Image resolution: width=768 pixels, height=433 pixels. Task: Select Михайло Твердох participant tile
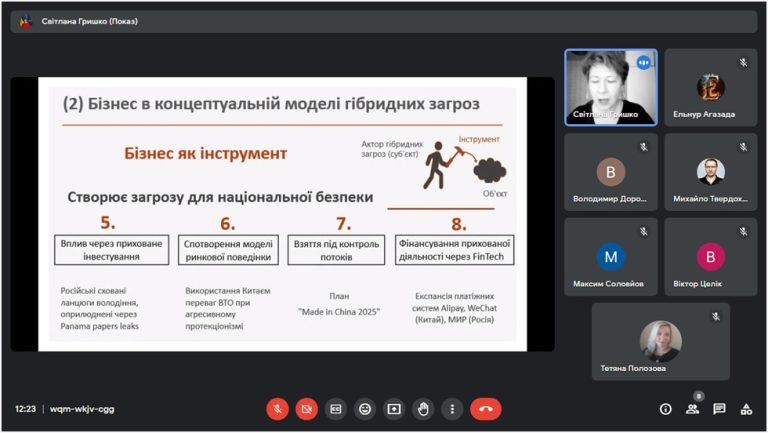(x=711, y=172)
